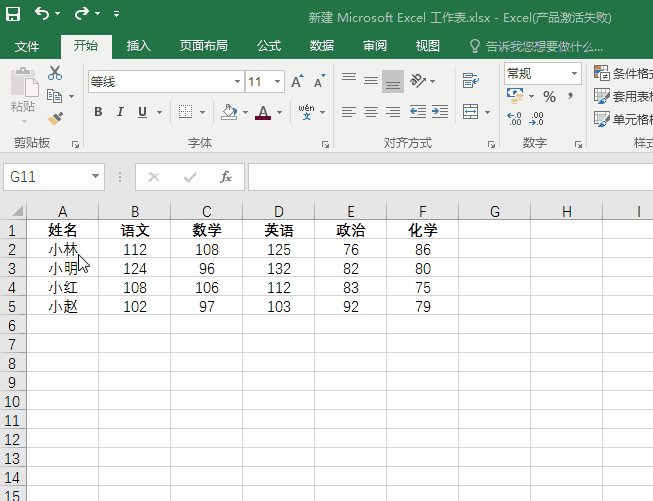This screenshot has width=653, height=501.
Task: Click the Copy icon in clipboard group
Action: coord(55,96)
